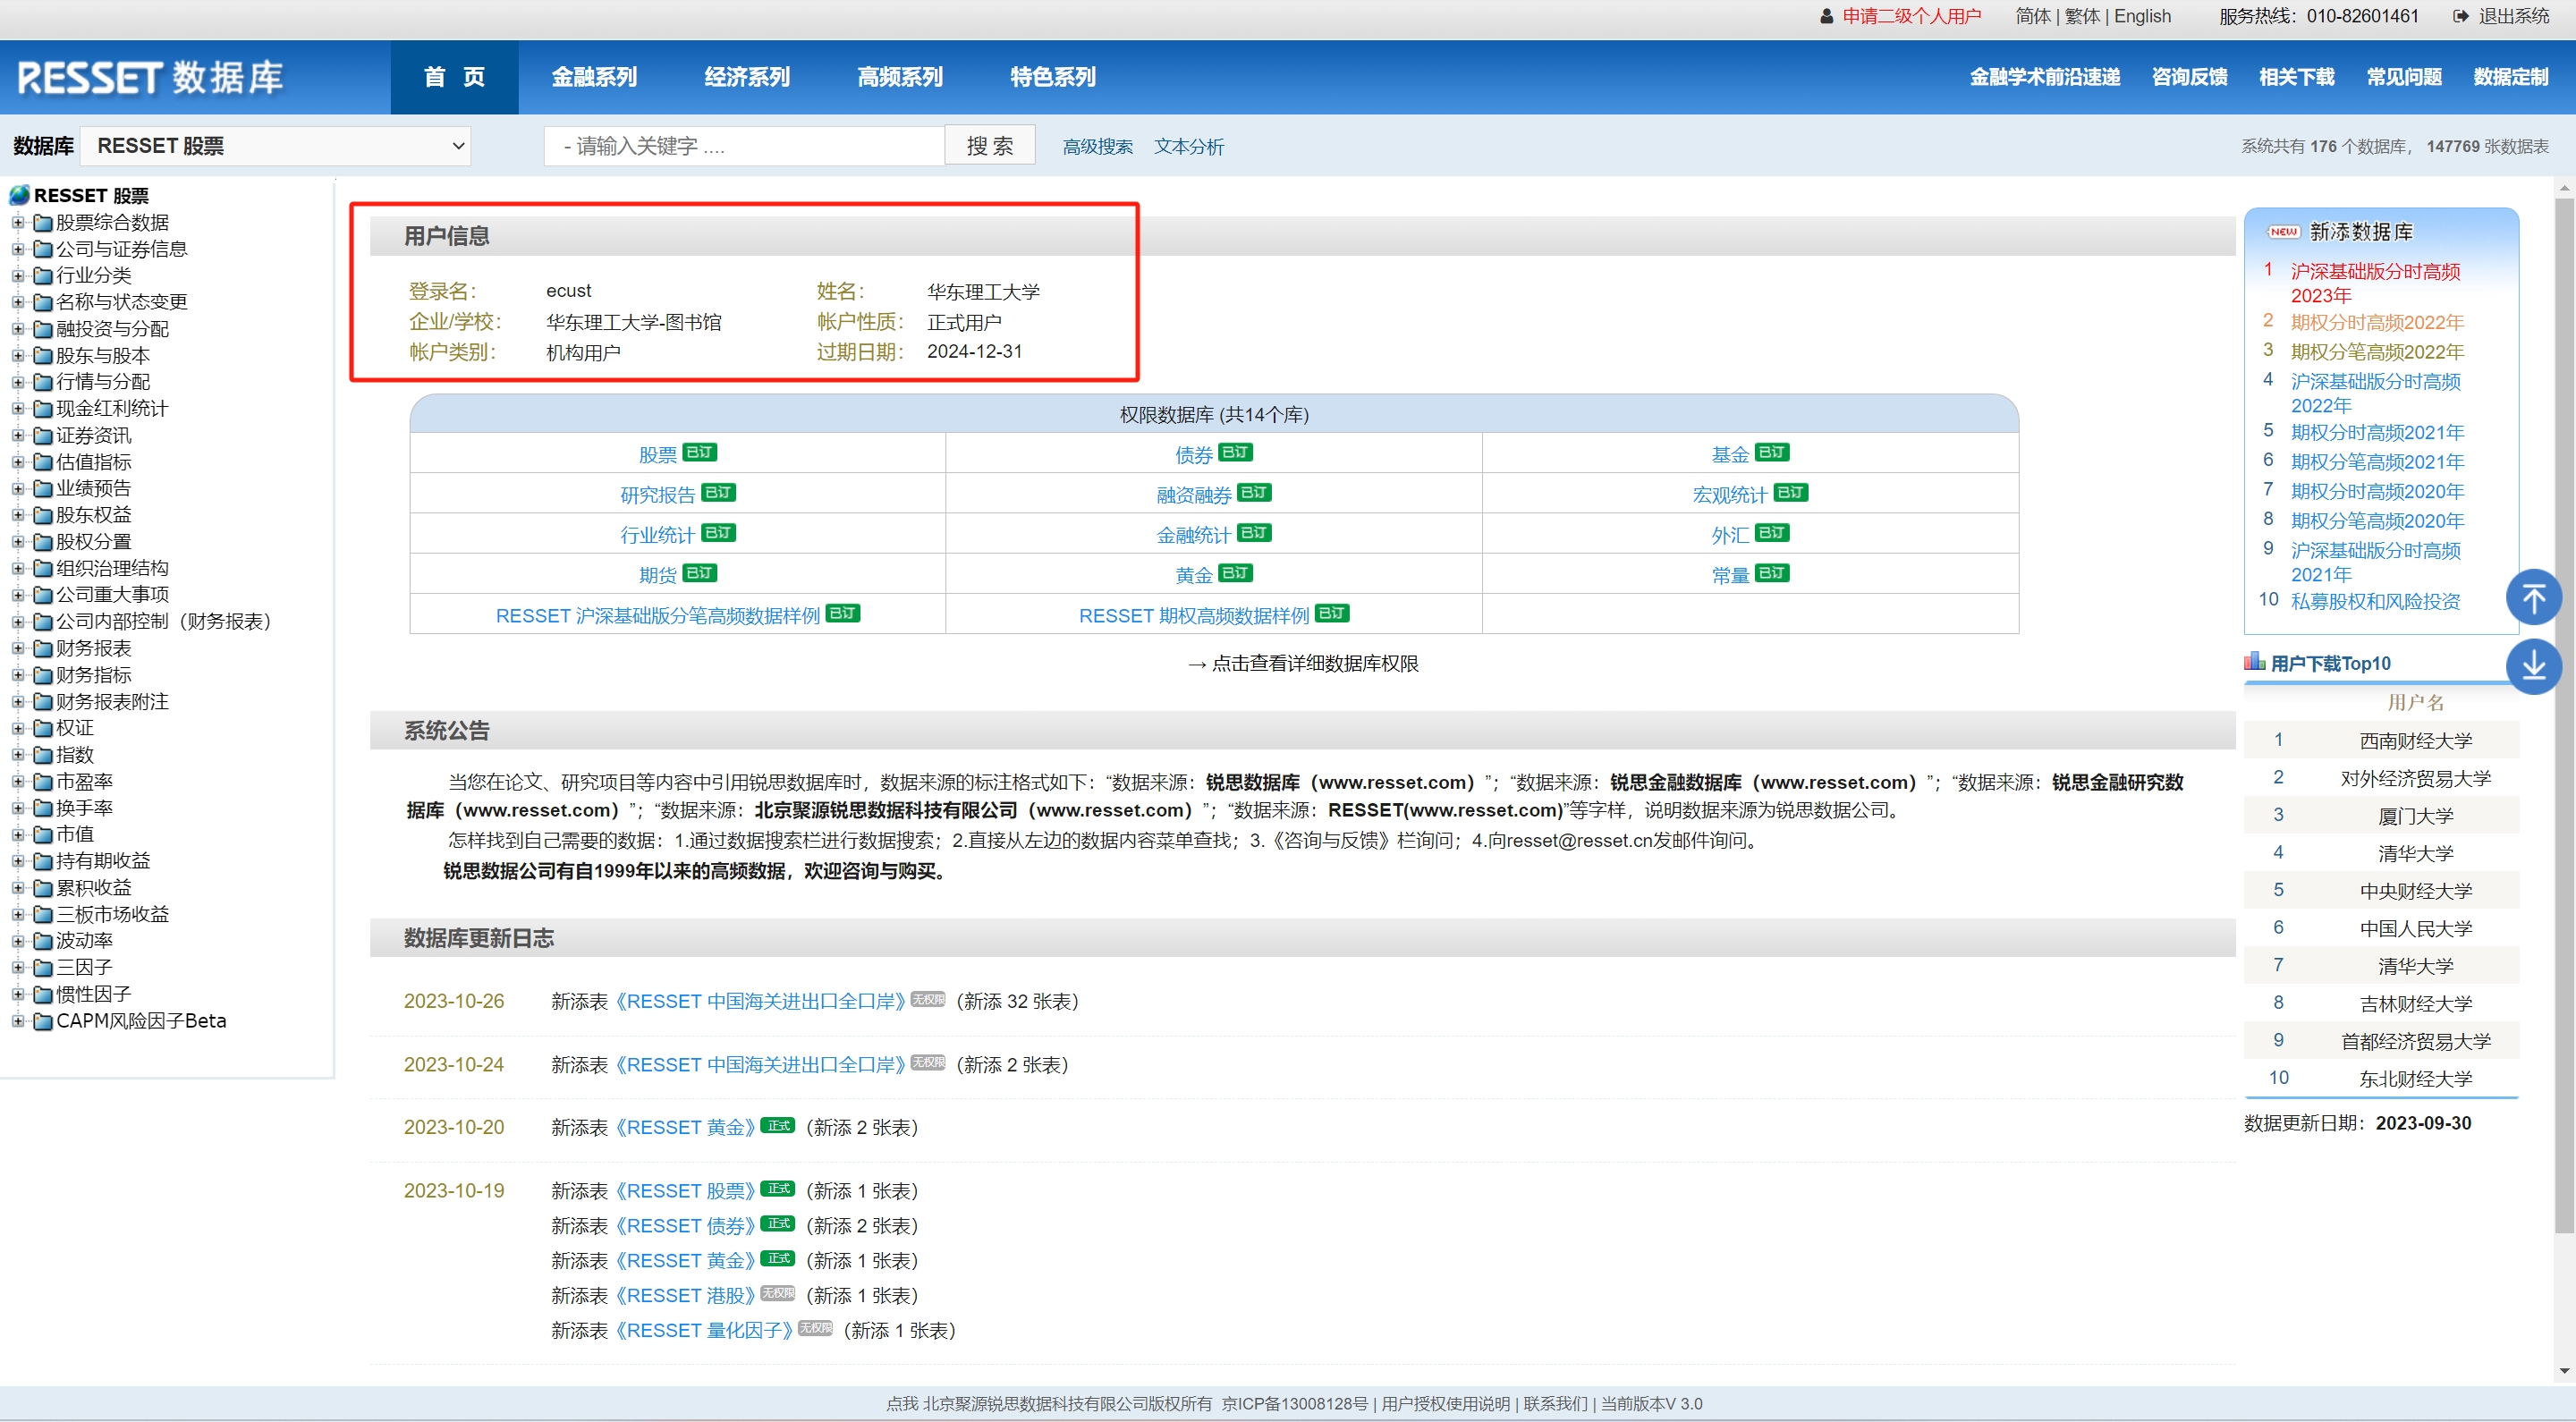Expand the 行业分类 tree node

tap(17, 275)
